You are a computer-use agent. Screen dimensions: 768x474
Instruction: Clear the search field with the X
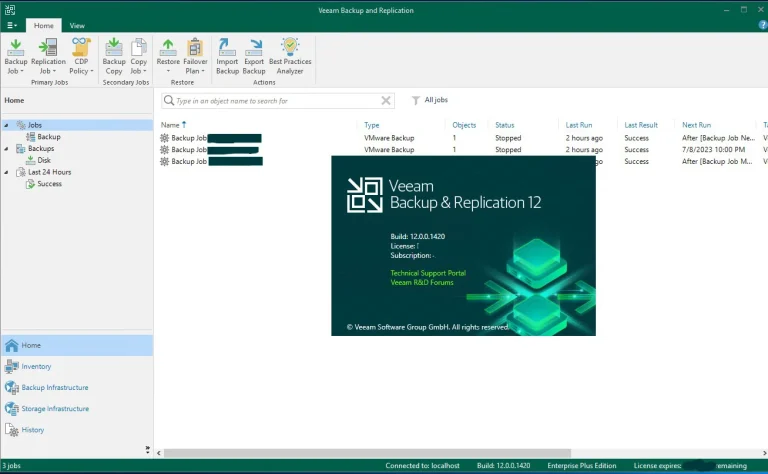pos(386,100)
